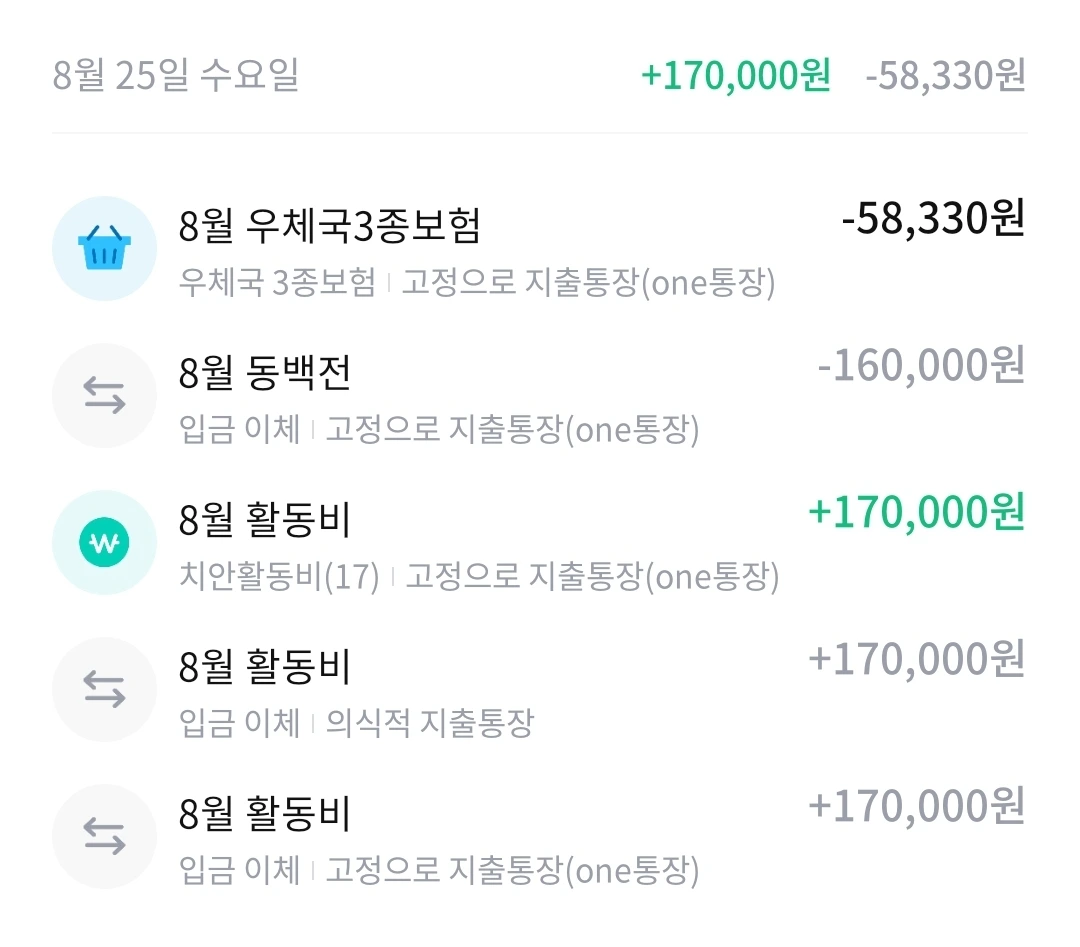This screenshot has width=1080, height=947.
Task: Tap the 치안활동비(17) category label
Action: 279,577
